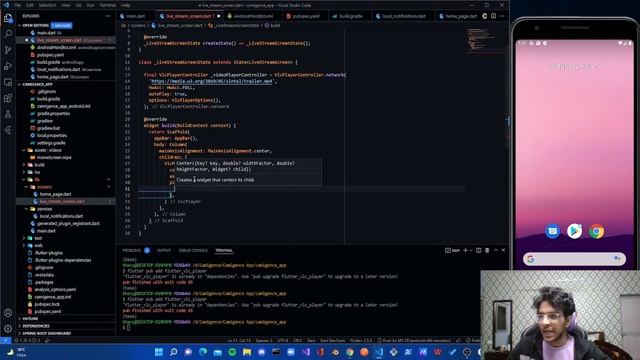
Task: Open the Explorer view in activity bar
Action: pos(8,18)
